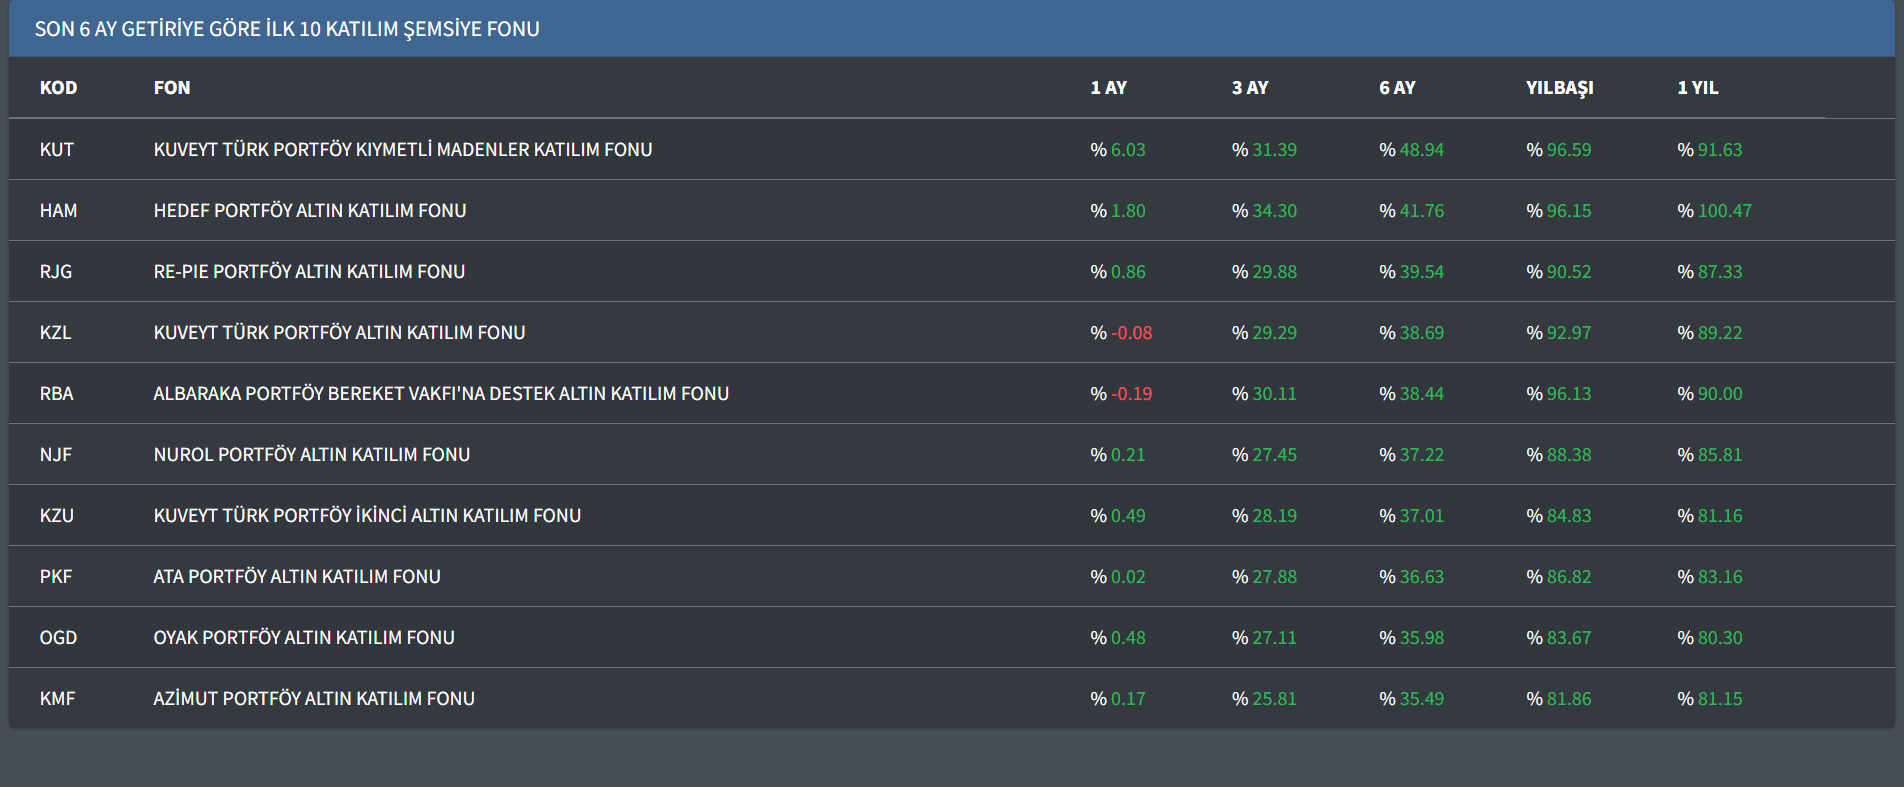Sort by the 6 AY column header

pos(1397,88)
